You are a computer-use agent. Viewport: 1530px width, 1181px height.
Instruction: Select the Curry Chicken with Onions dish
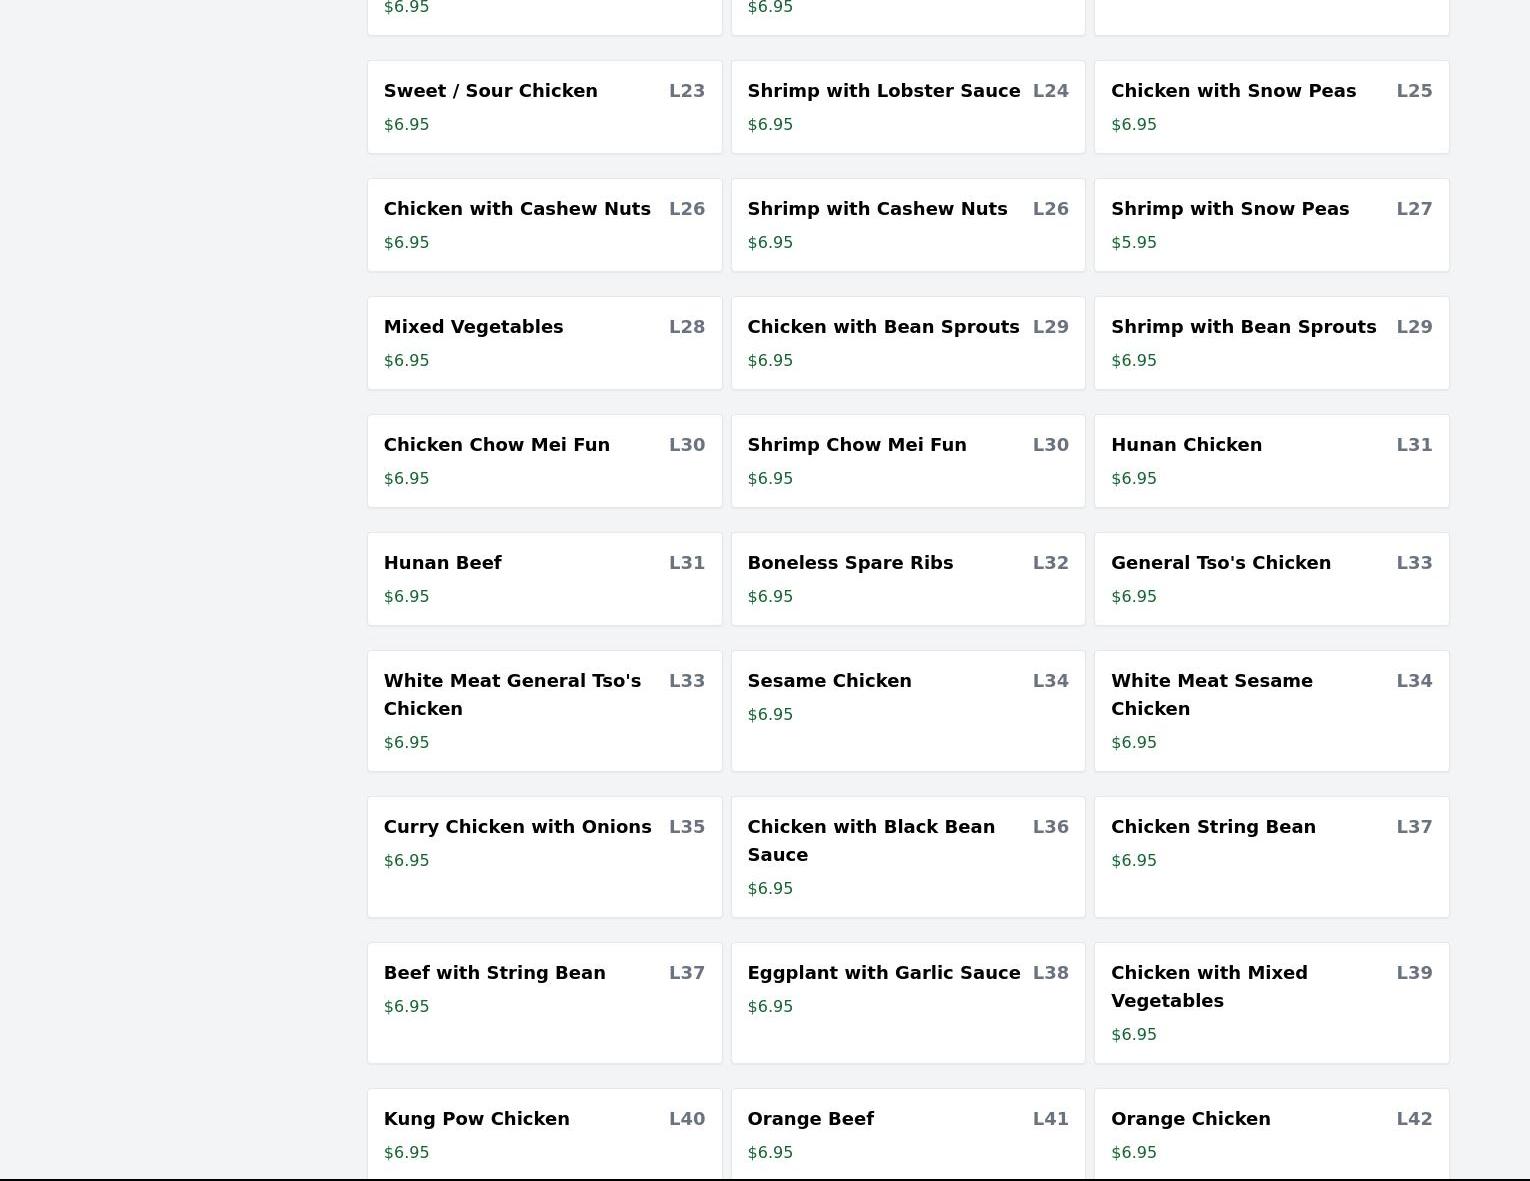pyautogui.click(x=544, y=857)
